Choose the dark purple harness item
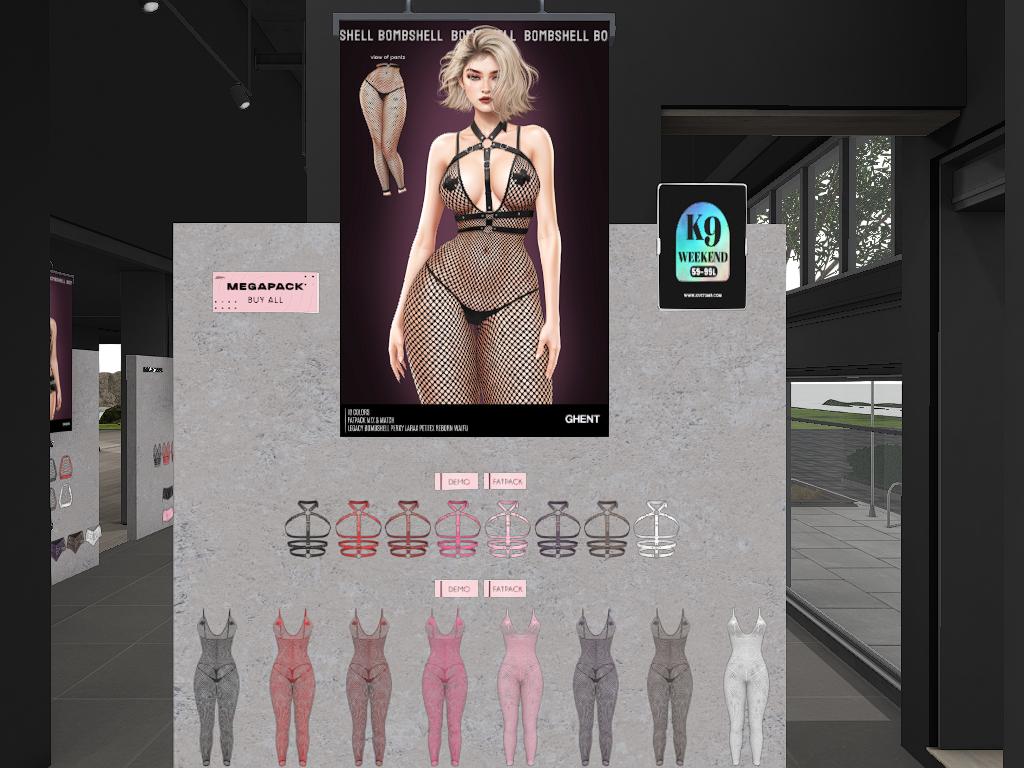The width and height of the screenshot is (1024, 768). coord(557,529)
